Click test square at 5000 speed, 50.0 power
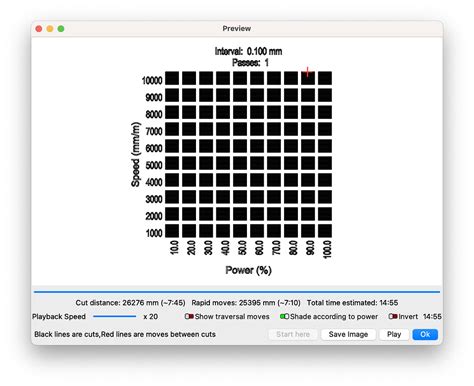 (240, 163)
